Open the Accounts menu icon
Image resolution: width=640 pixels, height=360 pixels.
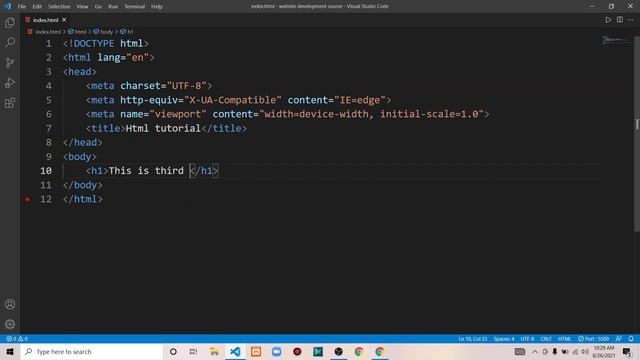[10, 304]
